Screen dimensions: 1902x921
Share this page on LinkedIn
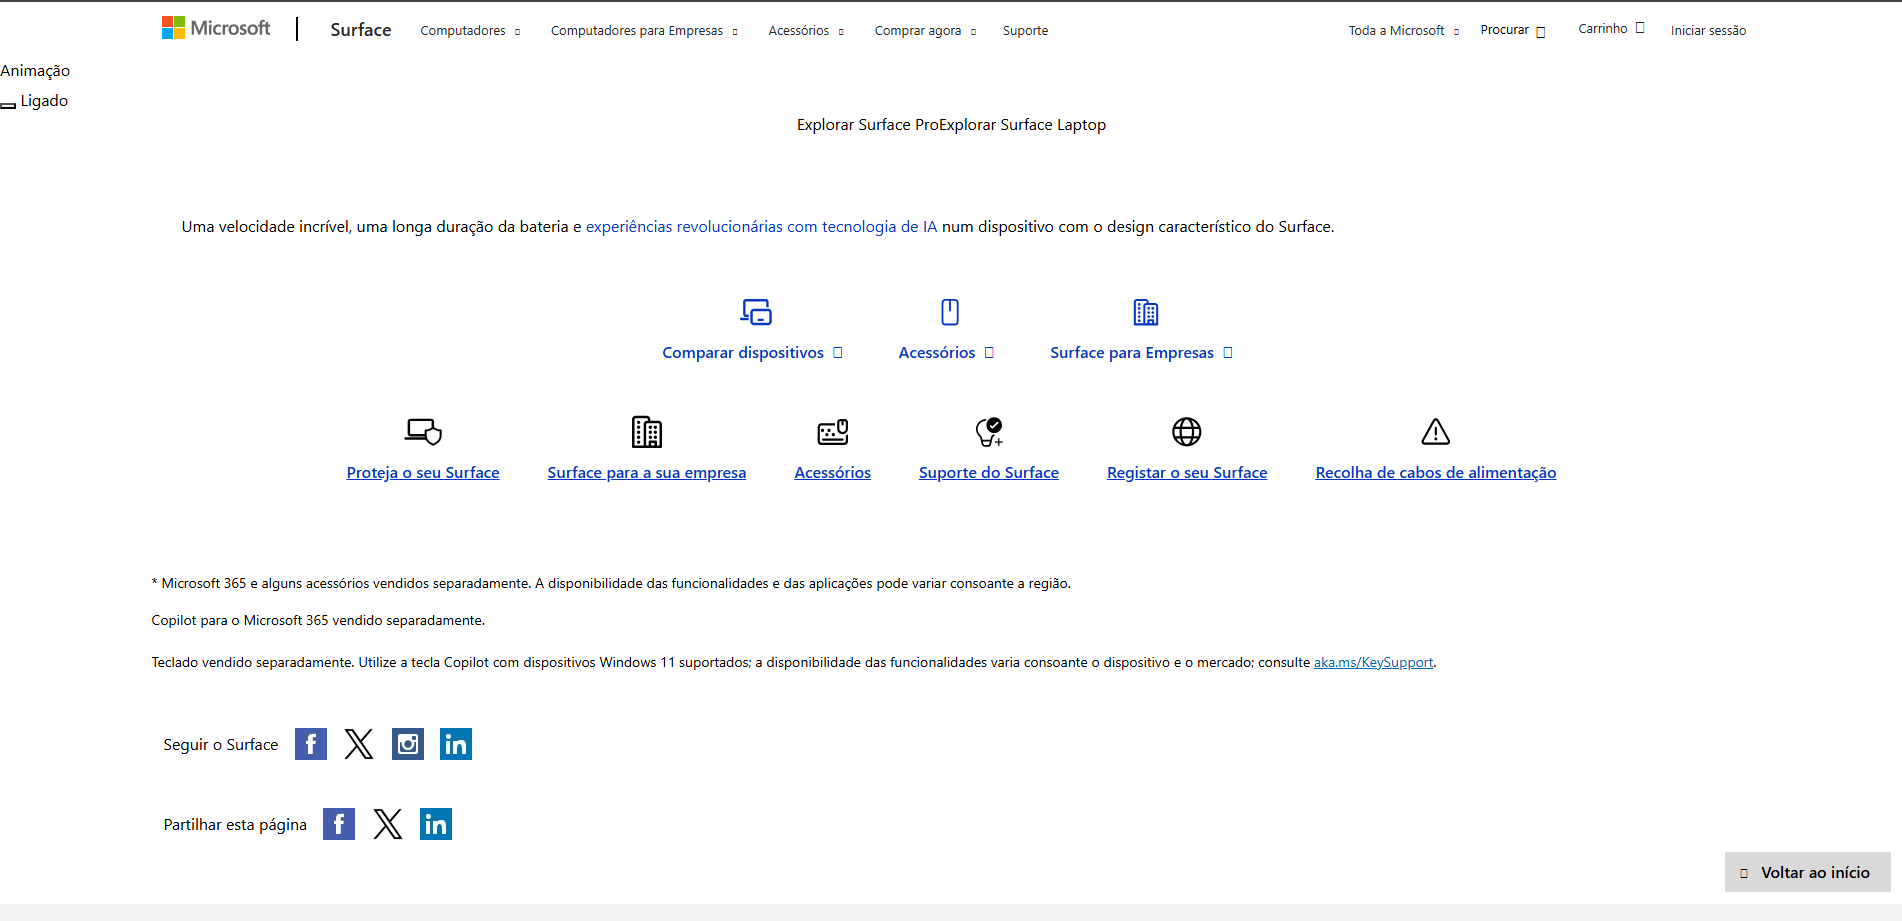pyautogui.click(x=436, y=824)
